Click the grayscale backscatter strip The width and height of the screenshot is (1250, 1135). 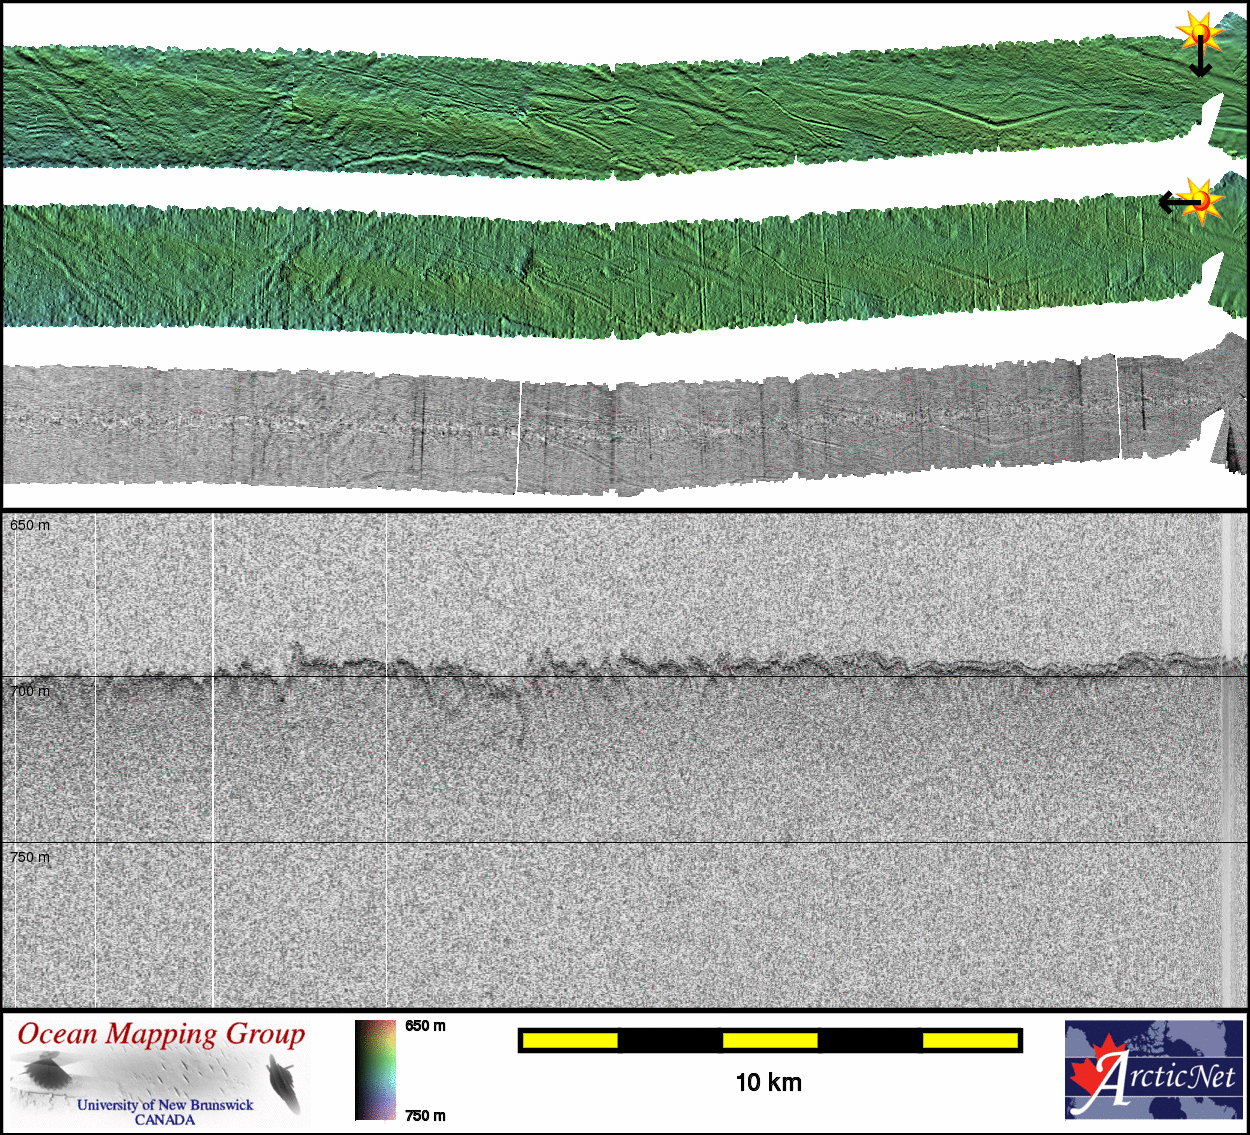click(x=600, y=432)
